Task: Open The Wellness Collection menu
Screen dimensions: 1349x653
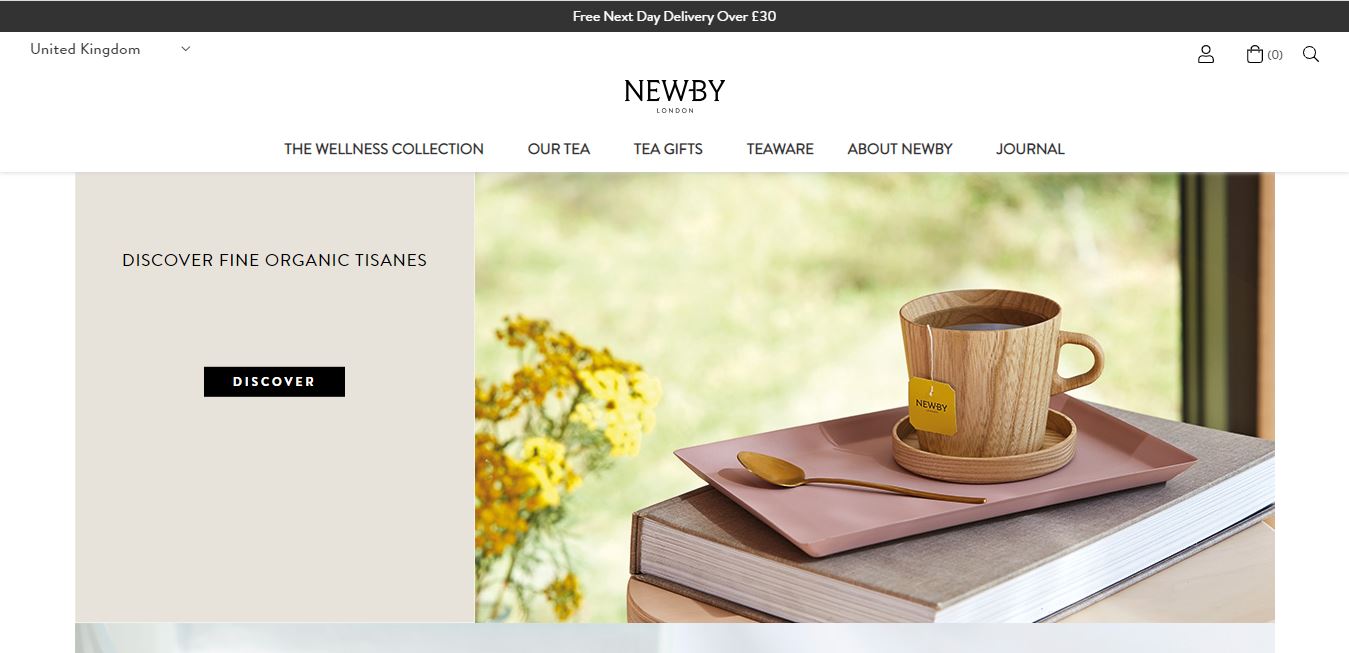Action: pos(384,149)
